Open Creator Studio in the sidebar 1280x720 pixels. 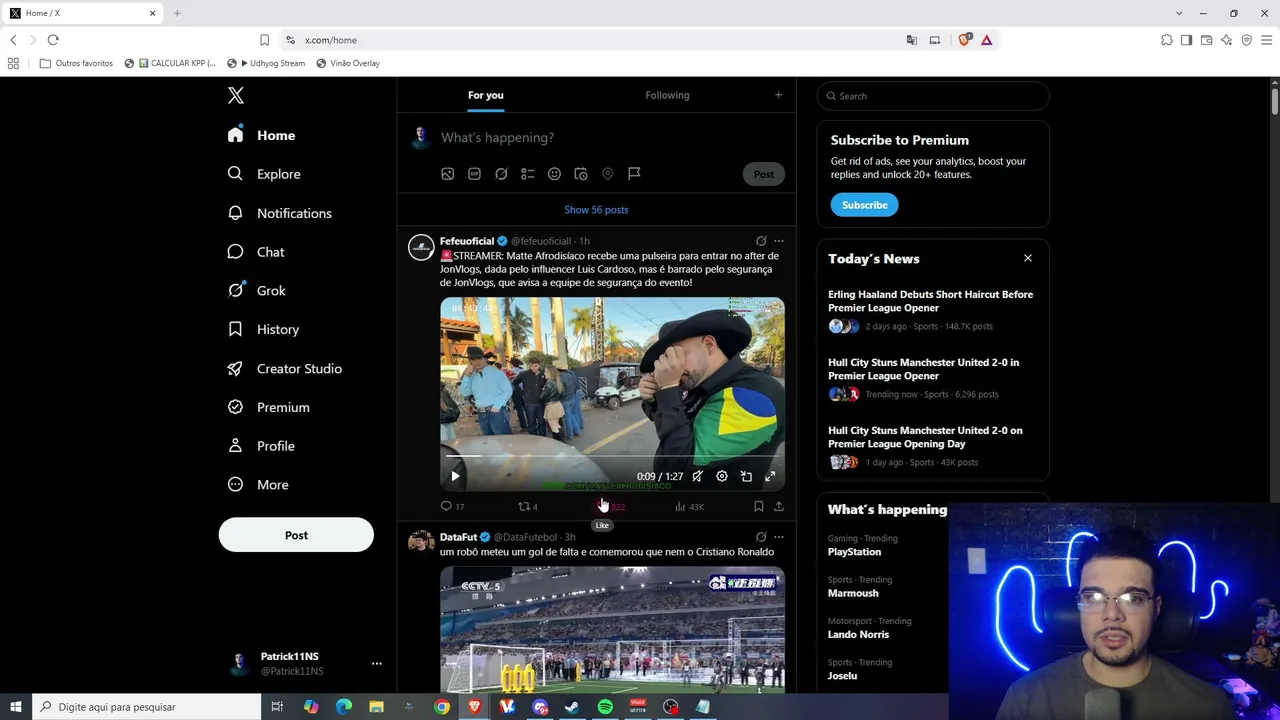285,368
